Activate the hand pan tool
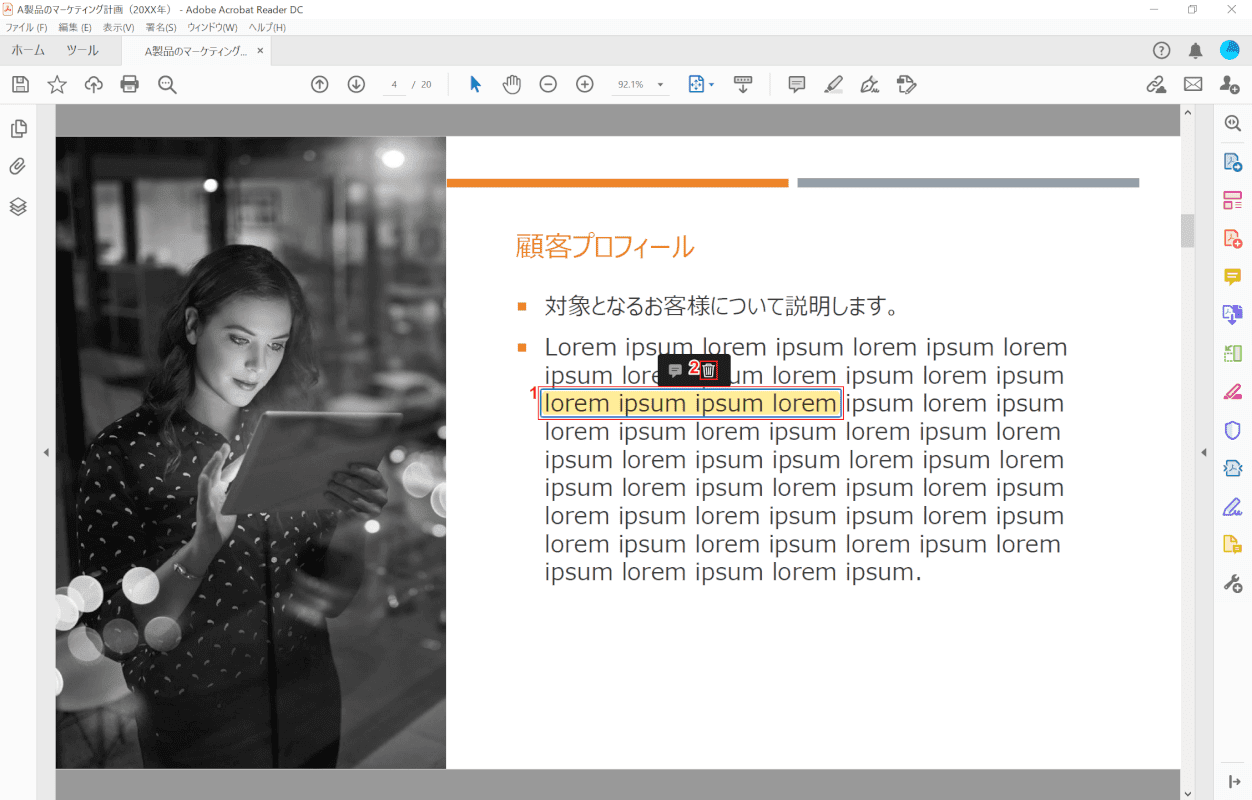The height and width of the screenshot is (800, 1252). pyautogui.click(x=512, y=85)
